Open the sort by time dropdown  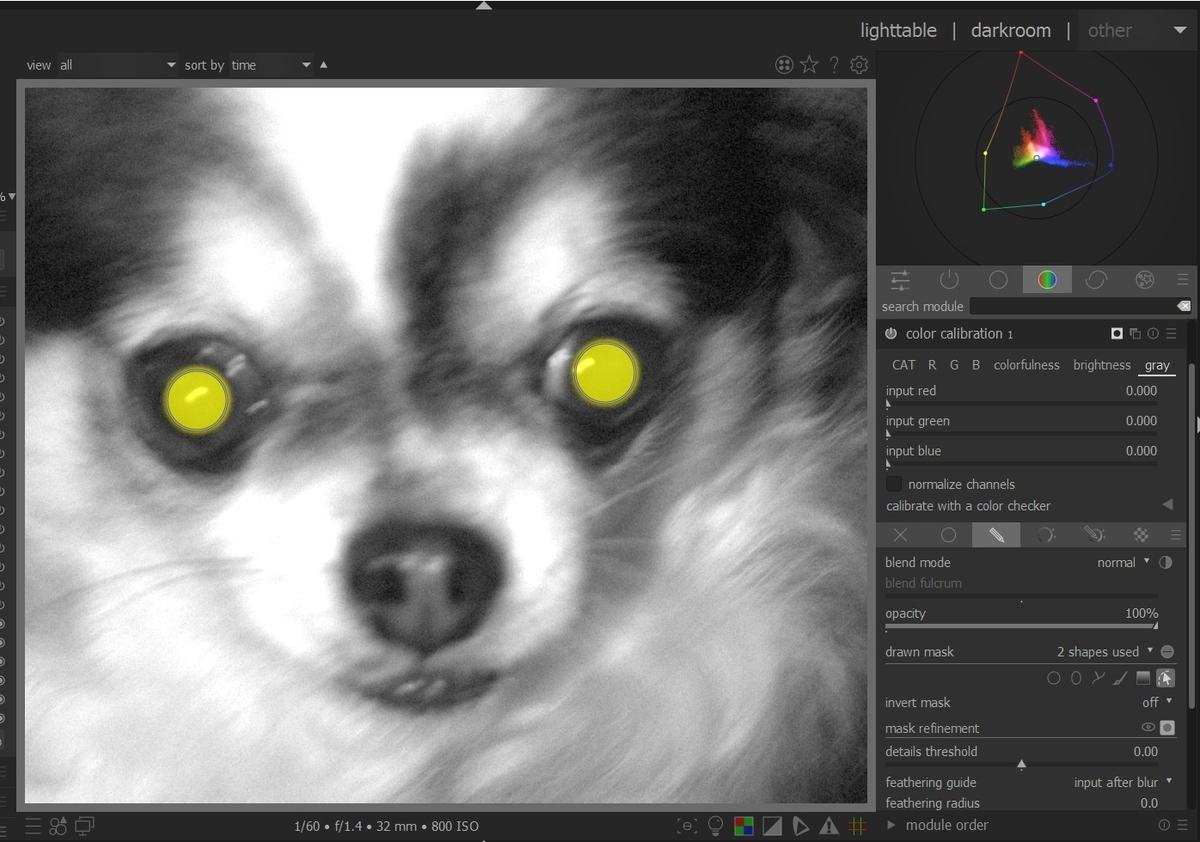pyautogui.click(x=272, y=65)
